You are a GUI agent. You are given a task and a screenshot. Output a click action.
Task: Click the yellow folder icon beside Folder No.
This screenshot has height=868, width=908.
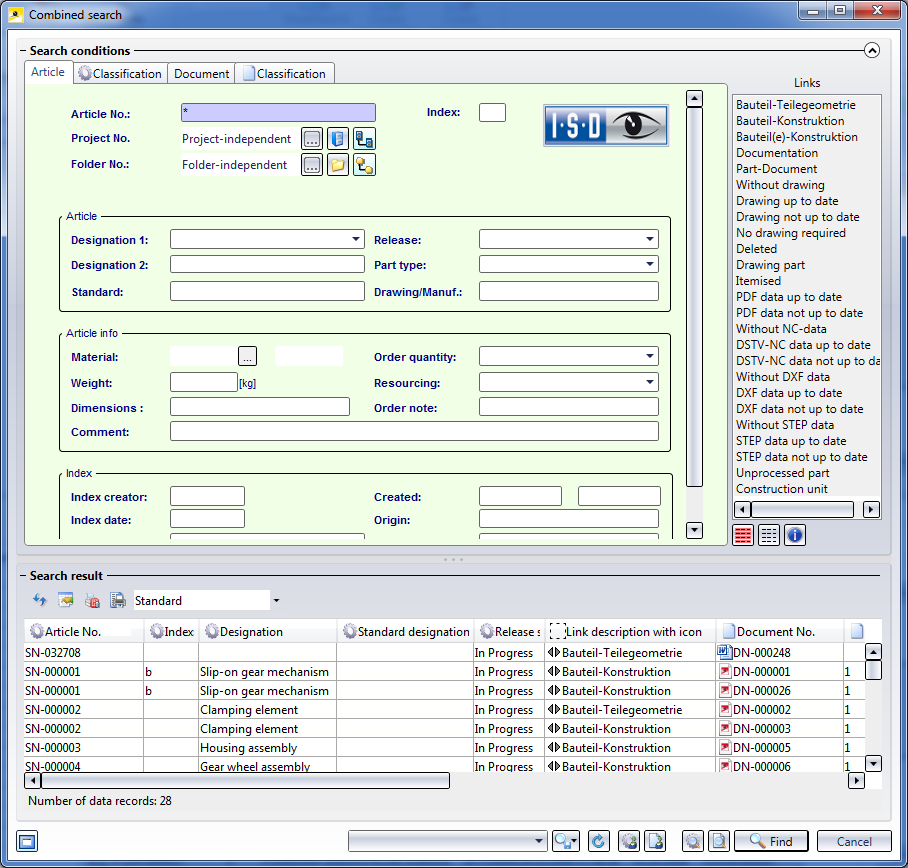[x=338, y=165]
